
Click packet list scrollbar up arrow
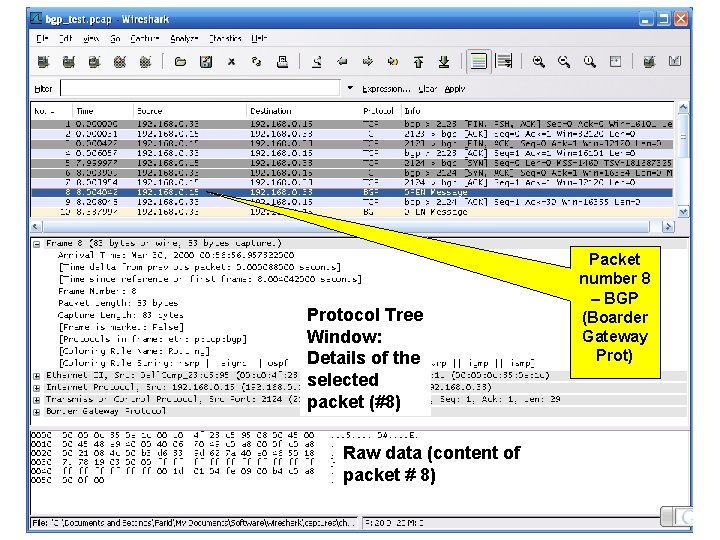(x=683, y=108)
